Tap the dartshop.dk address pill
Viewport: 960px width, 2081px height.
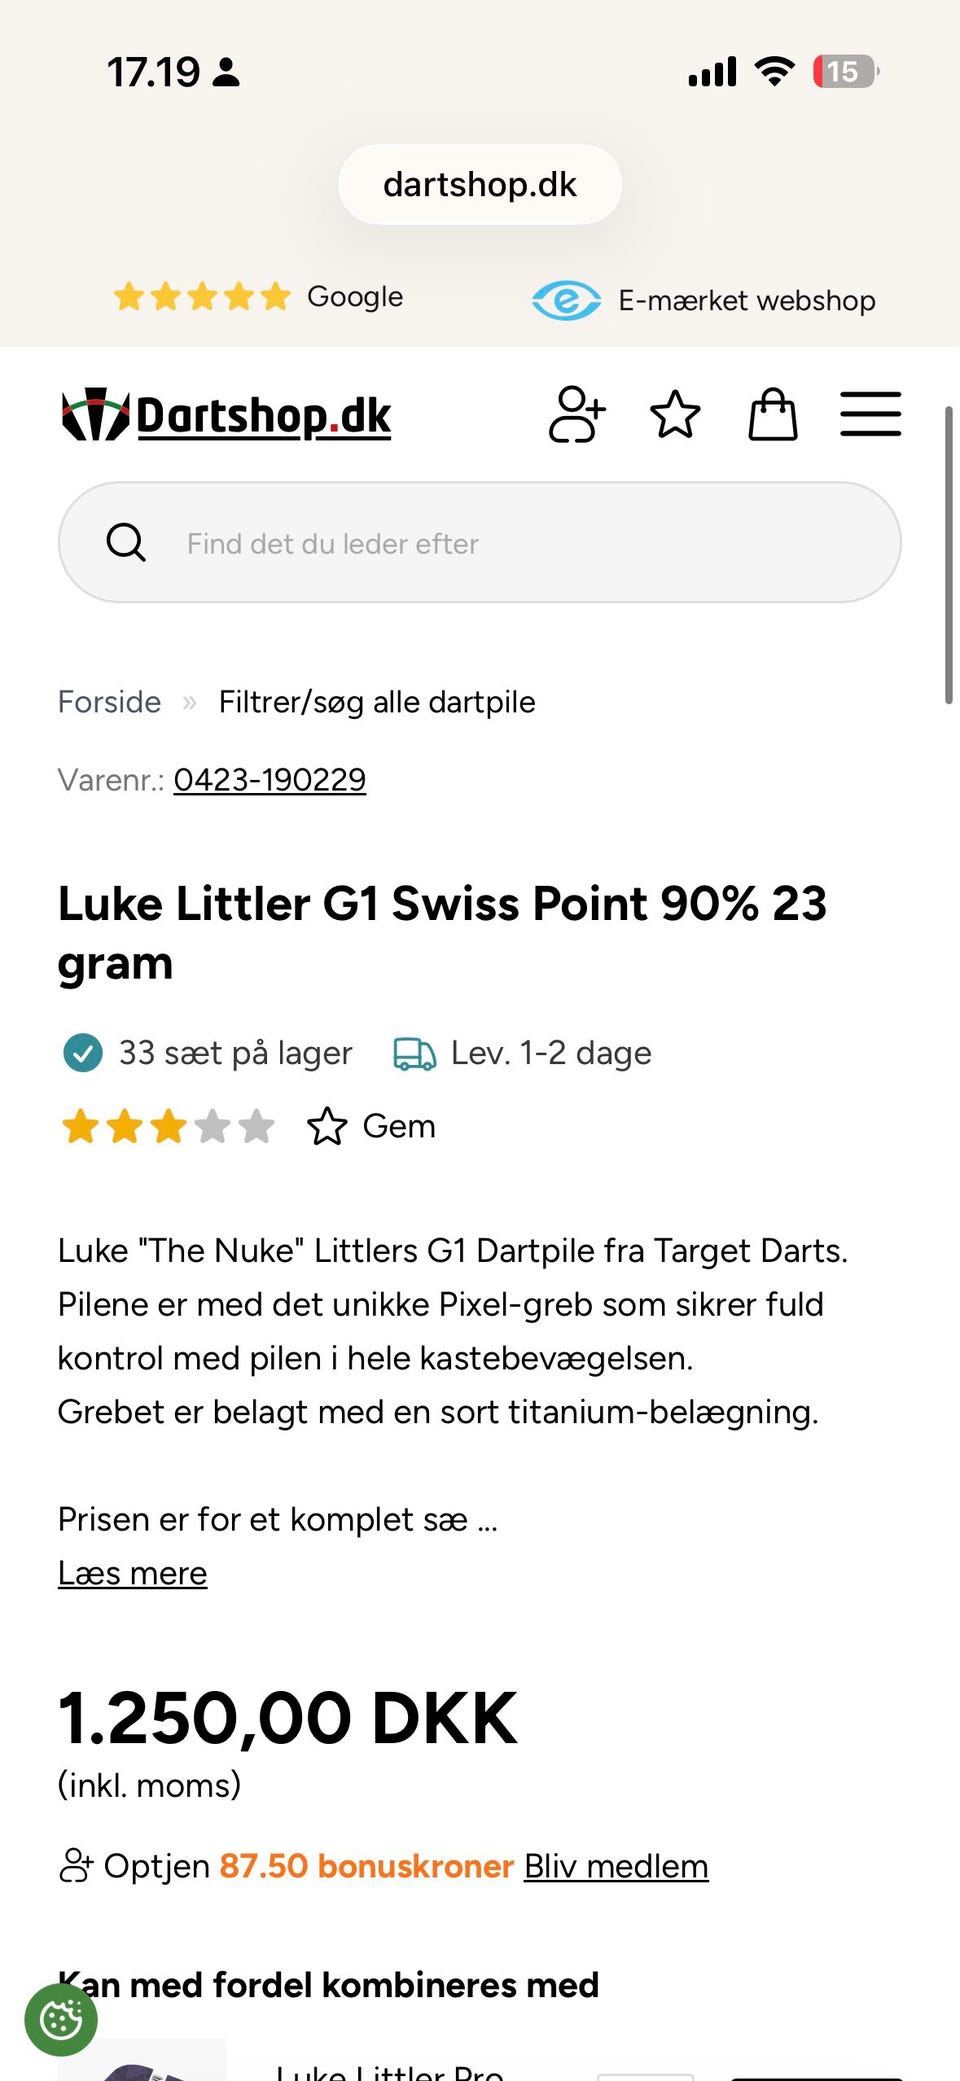tap(480, 184)
